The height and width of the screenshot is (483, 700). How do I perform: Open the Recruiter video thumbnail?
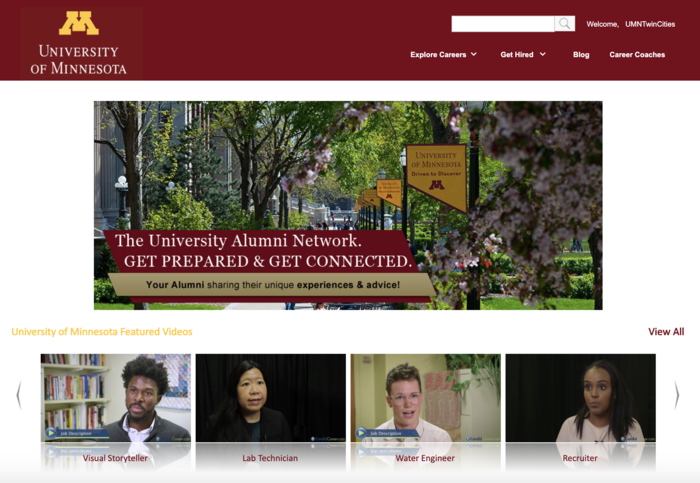[580, 398]
